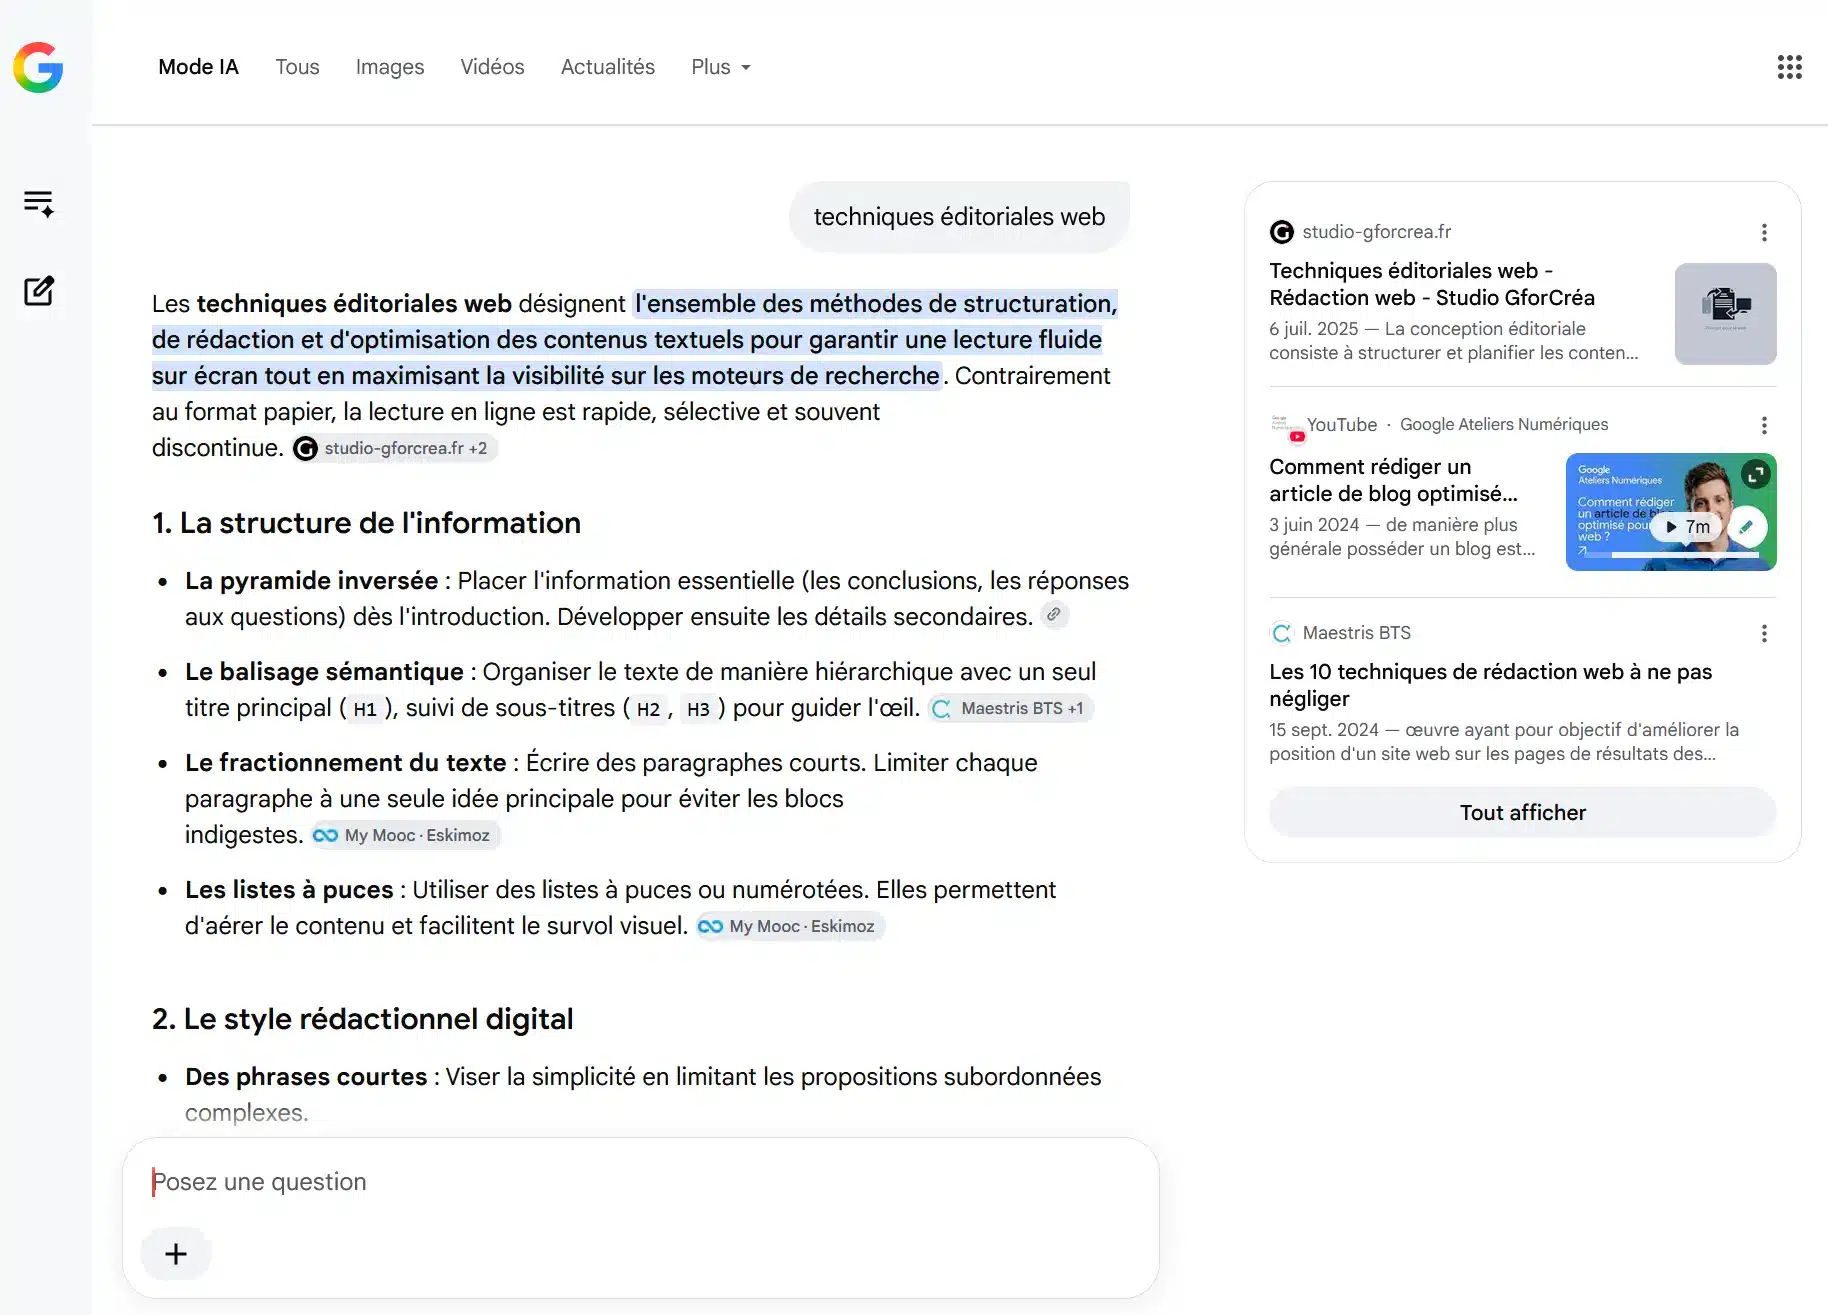Click the H3 code tag

pos(698,709)
